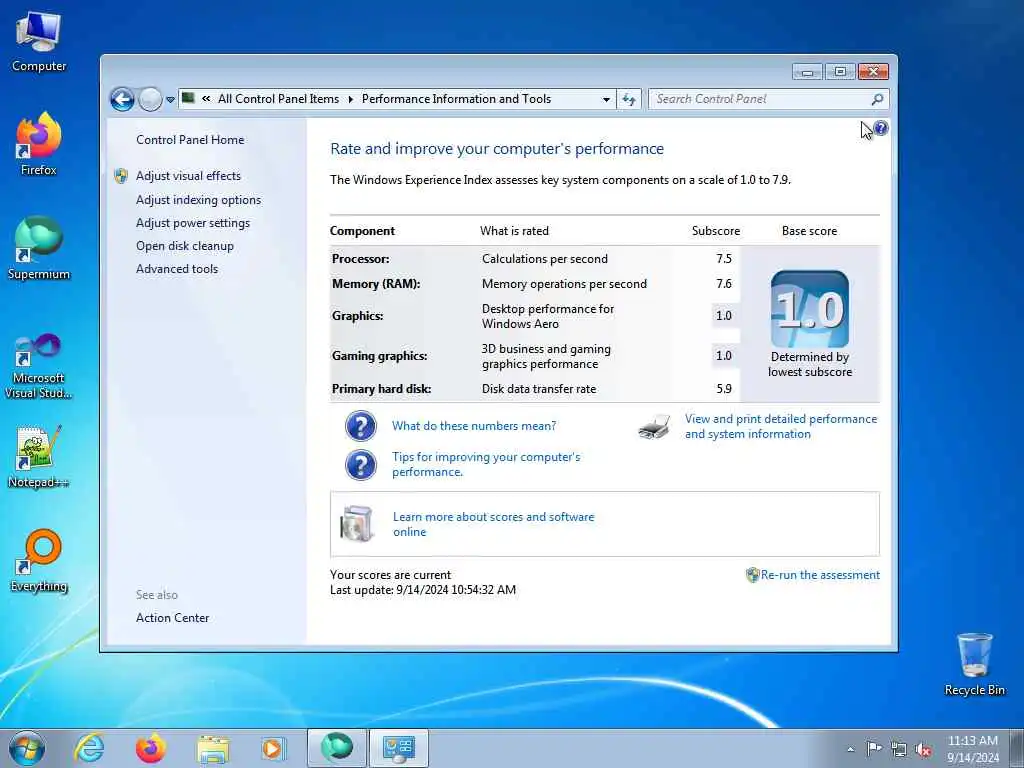Select the Memory (RAM) subscore 7.6
The width and height of the screenshot is (1024, 768).
[724, 283]
